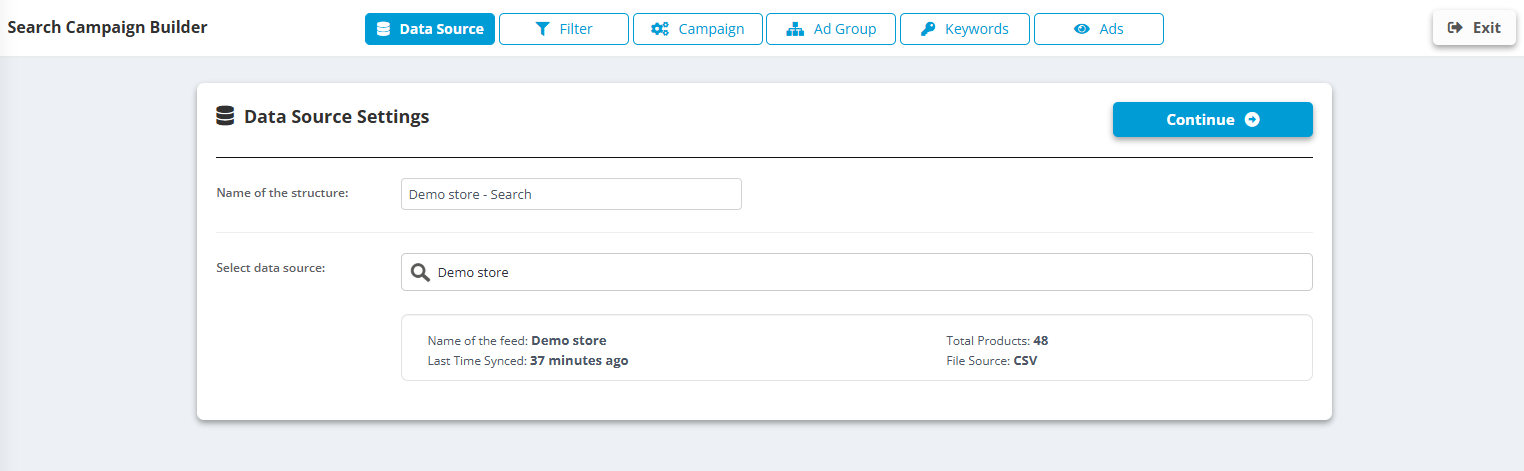The height and width of the screenshot is (471, 1524).
Task: Click the hierarchy icon on Ad Group tab
Action: (x=795, y=29)
